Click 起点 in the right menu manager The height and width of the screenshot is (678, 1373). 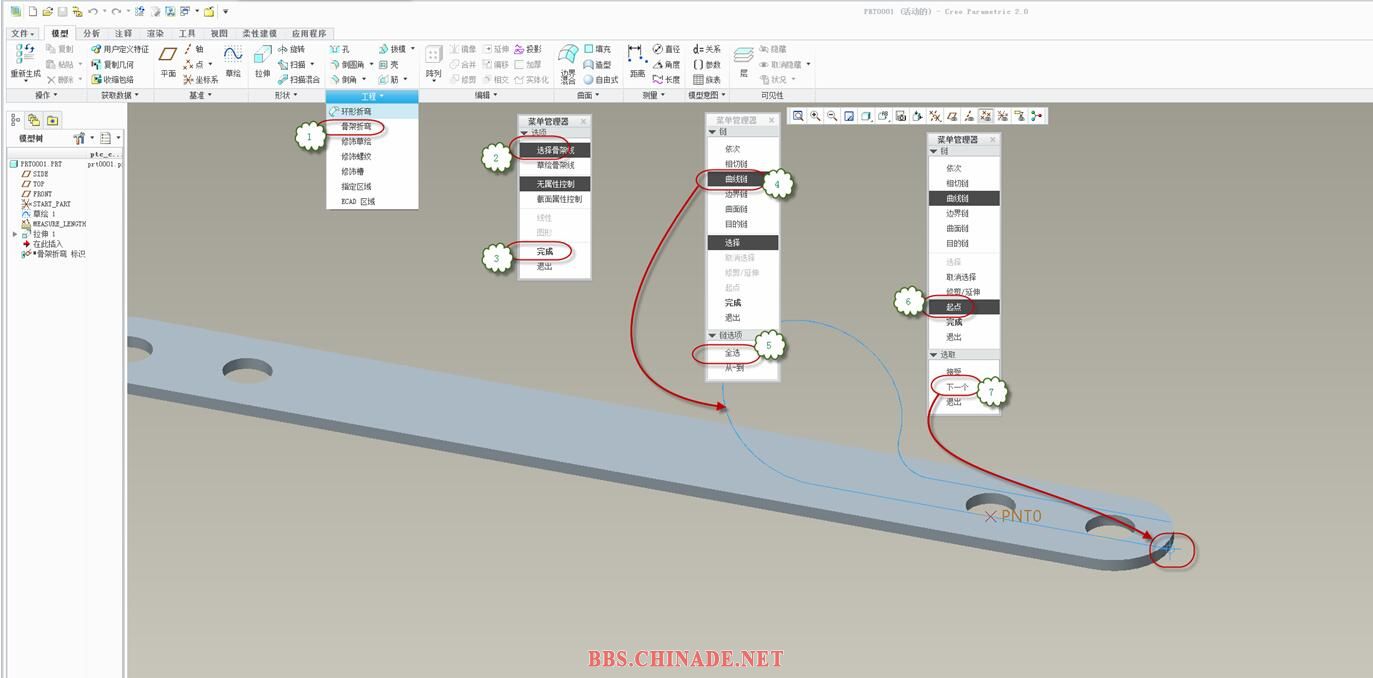pyautogui.click(x=954, y=307)
